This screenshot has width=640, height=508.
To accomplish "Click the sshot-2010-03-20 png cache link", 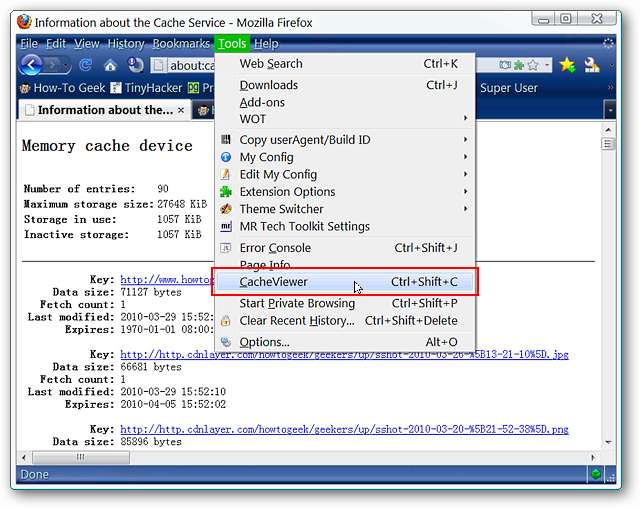I will coord(344,428).
